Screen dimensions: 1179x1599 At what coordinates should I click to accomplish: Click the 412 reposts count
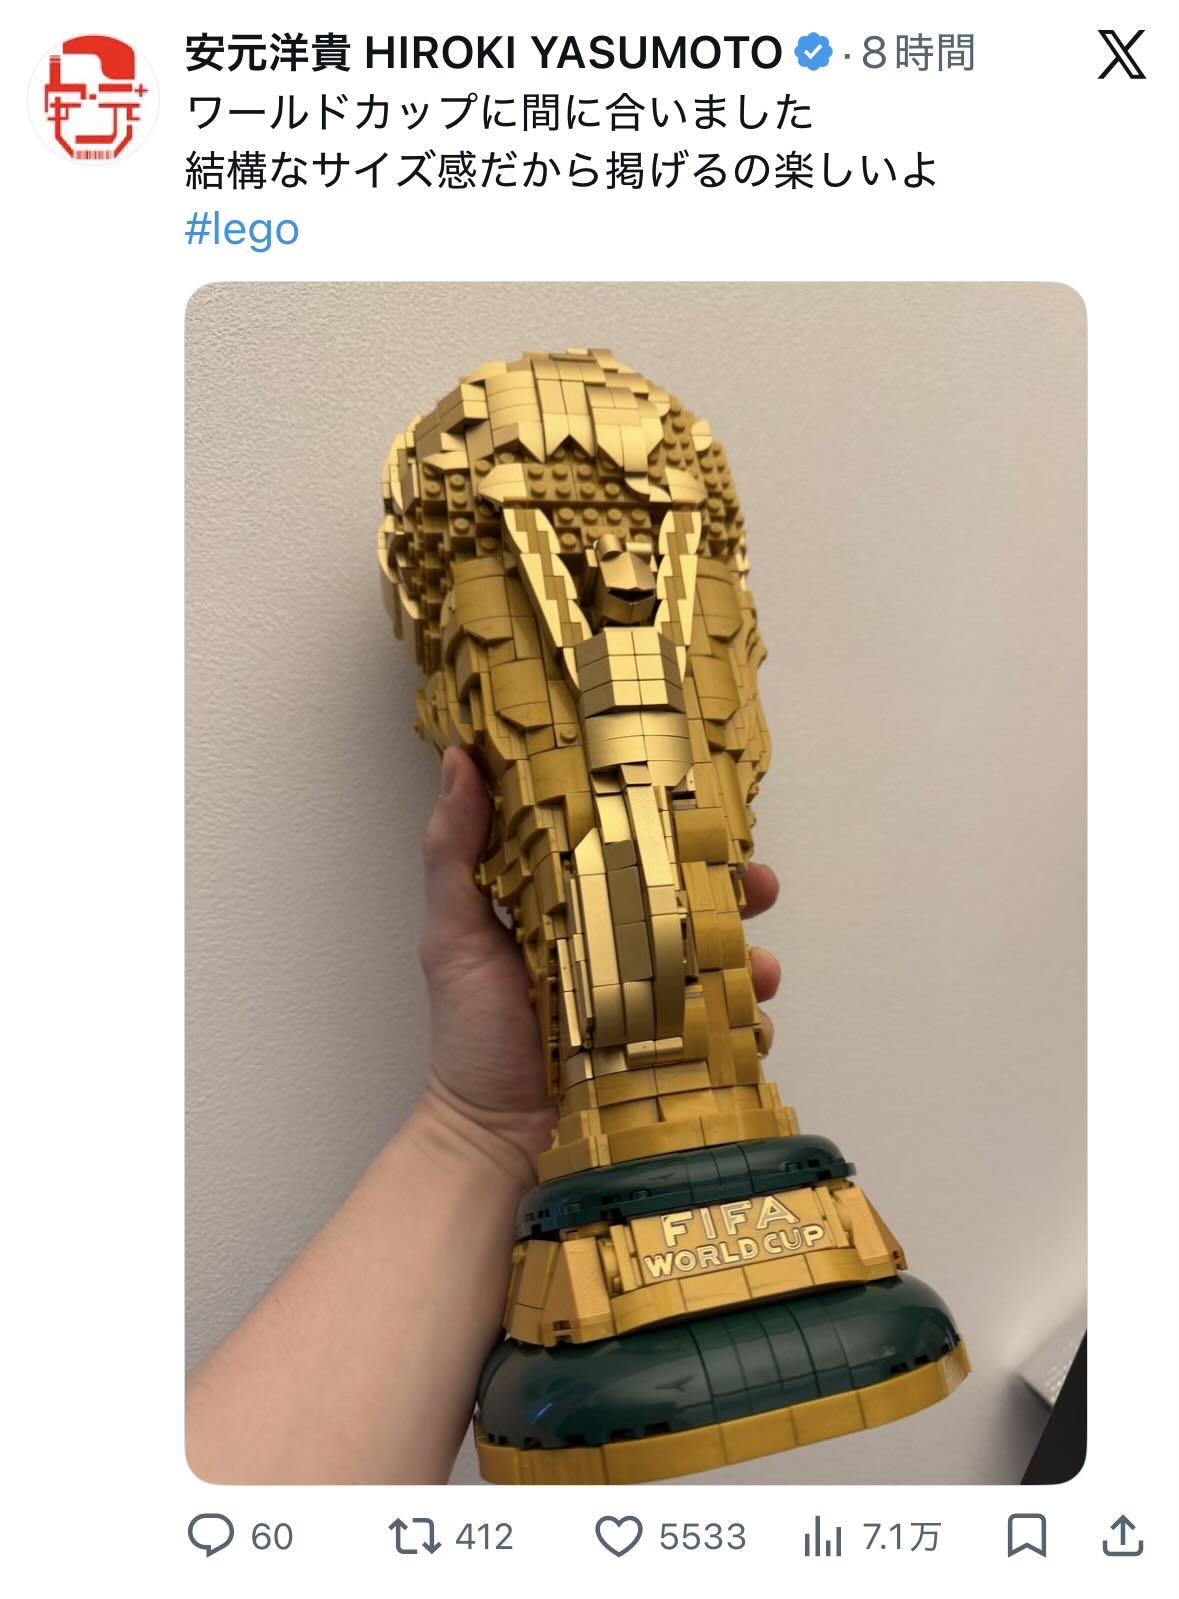click(x=484, y=1537)
